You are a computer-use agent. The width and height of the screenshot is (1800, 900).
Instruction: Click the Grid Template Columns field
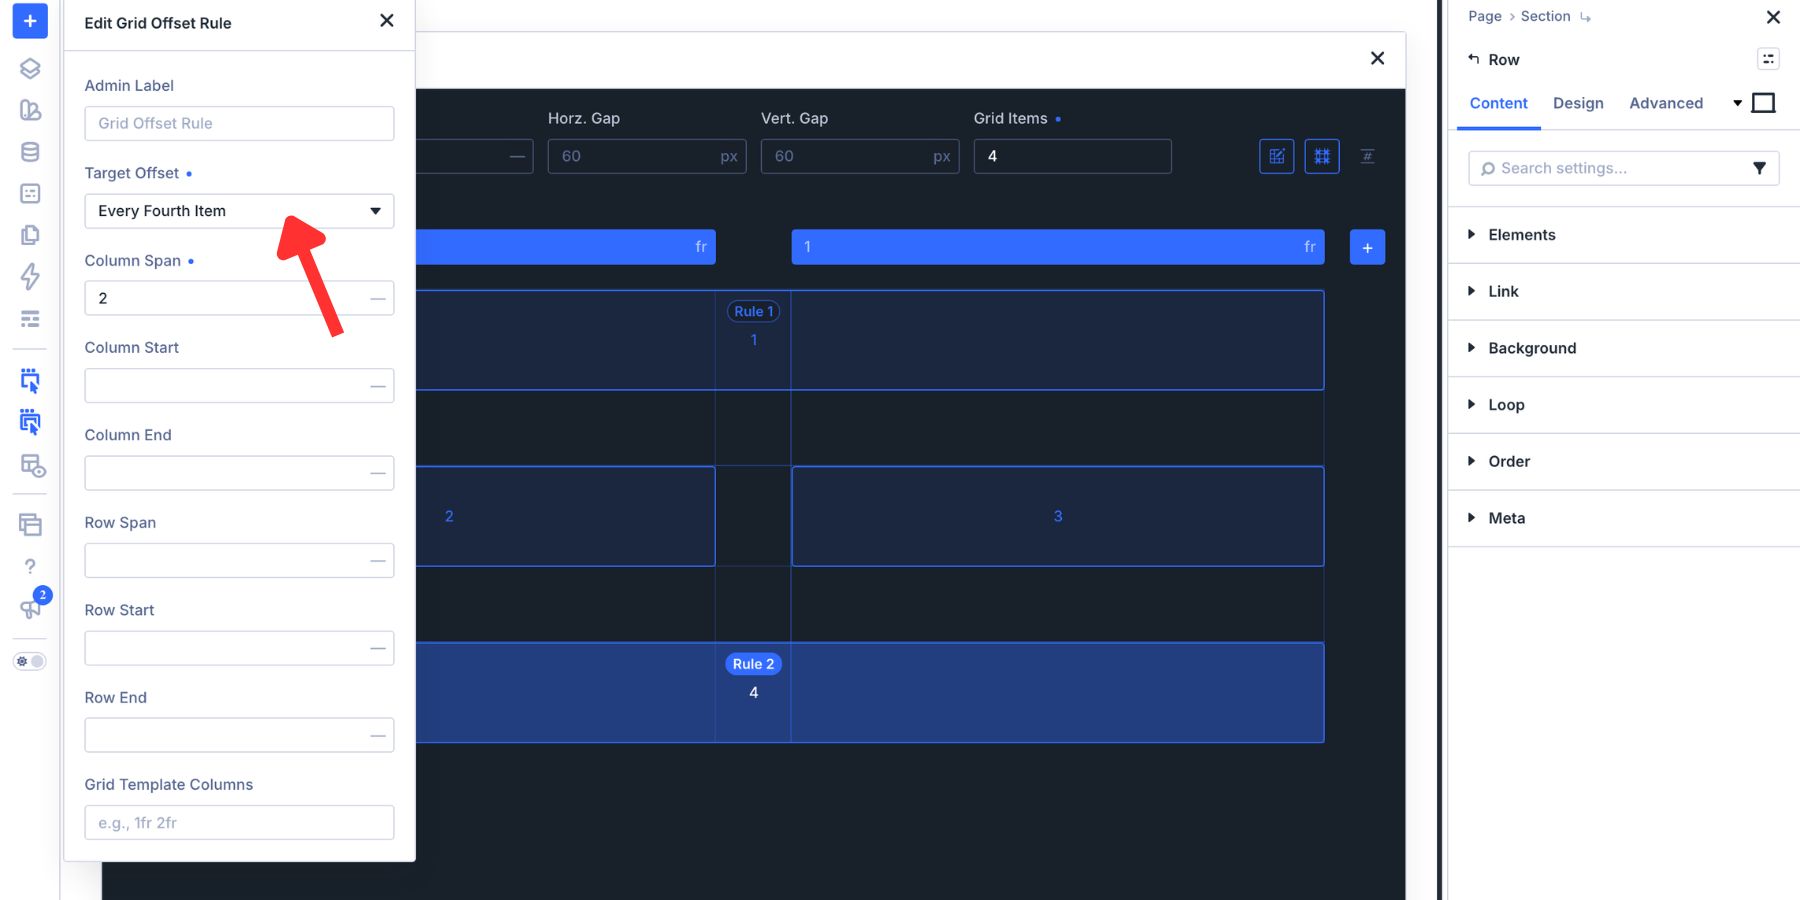239,823
